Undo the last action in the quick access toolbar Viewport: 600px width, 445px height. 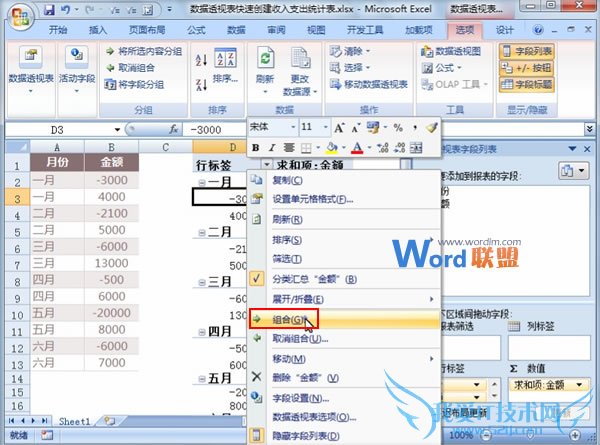(x=65, y=10)
